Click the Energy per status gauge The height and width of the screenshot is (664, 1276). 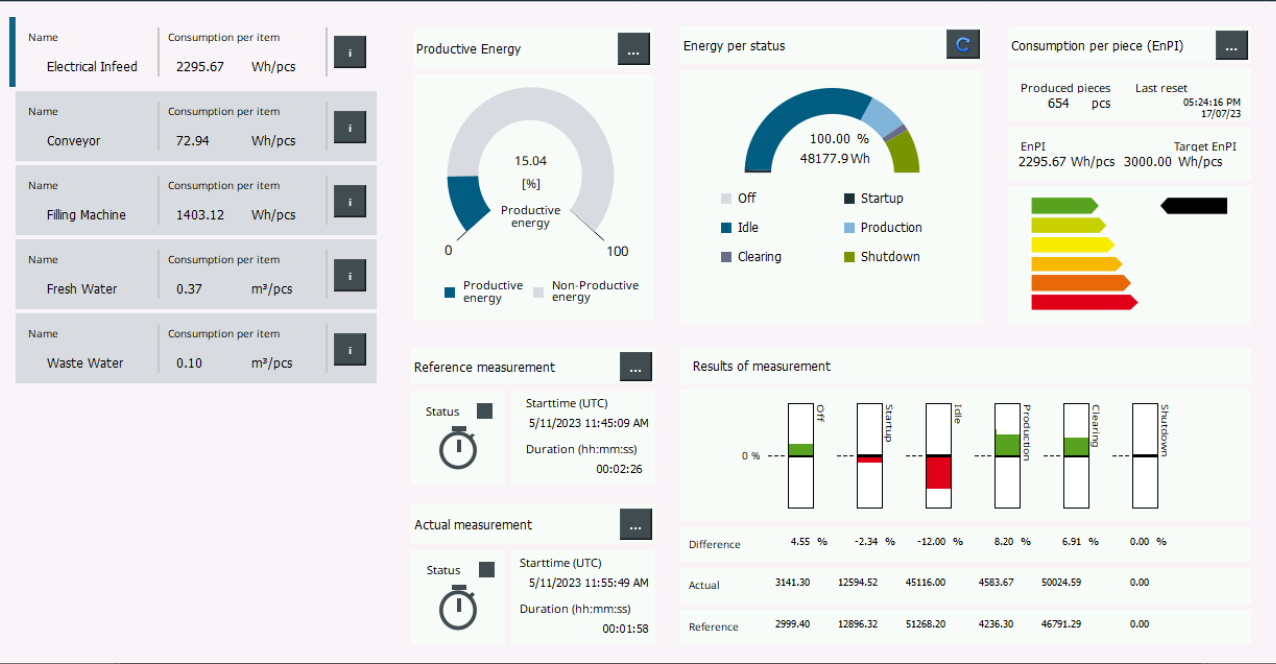832,131
